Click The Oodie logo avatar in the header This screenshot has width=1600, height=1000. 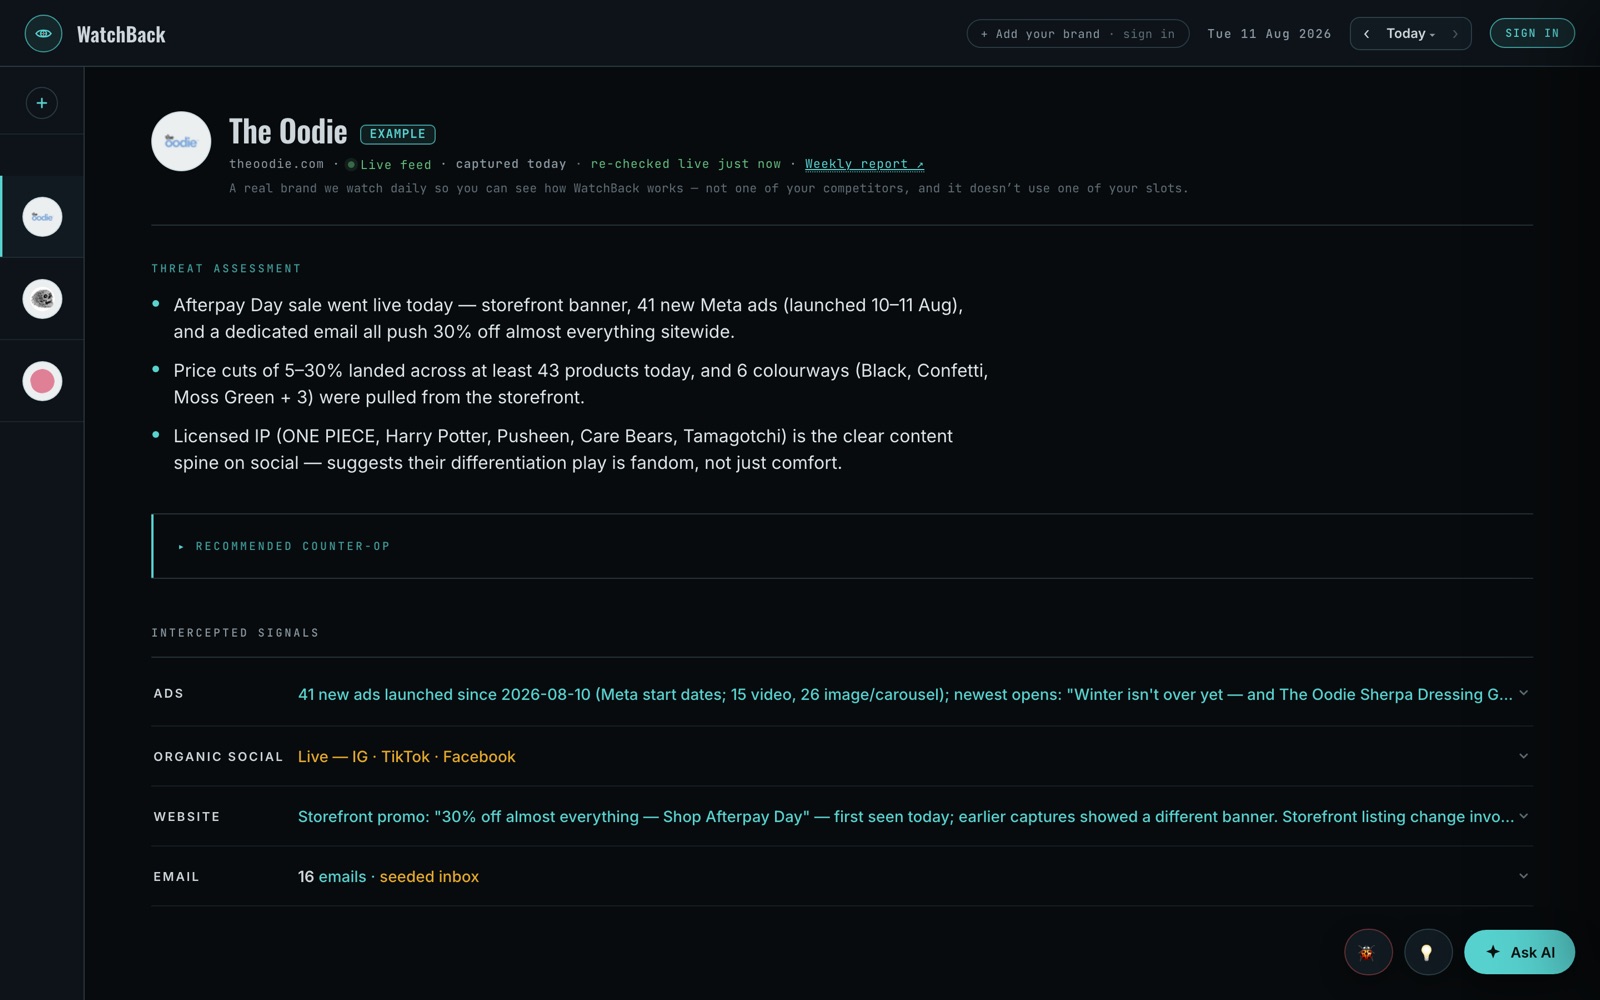pyautogui.click(x=181, y=141)
